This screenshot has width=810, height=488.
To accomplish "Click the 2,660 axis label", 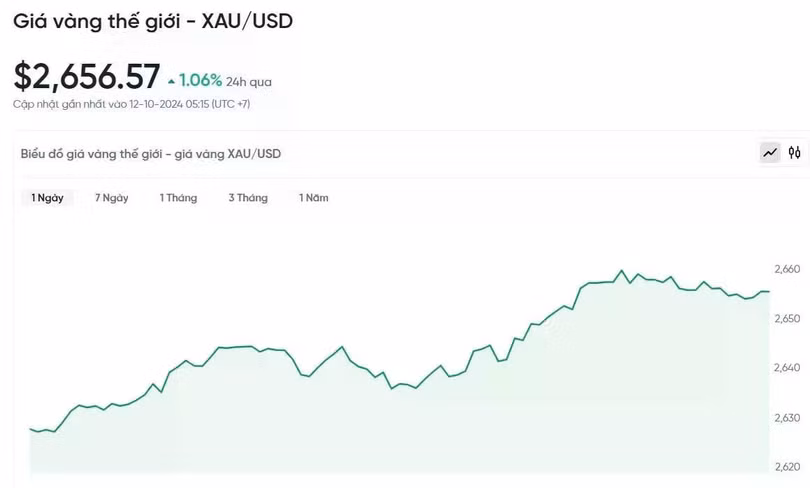I will (787, 269).
